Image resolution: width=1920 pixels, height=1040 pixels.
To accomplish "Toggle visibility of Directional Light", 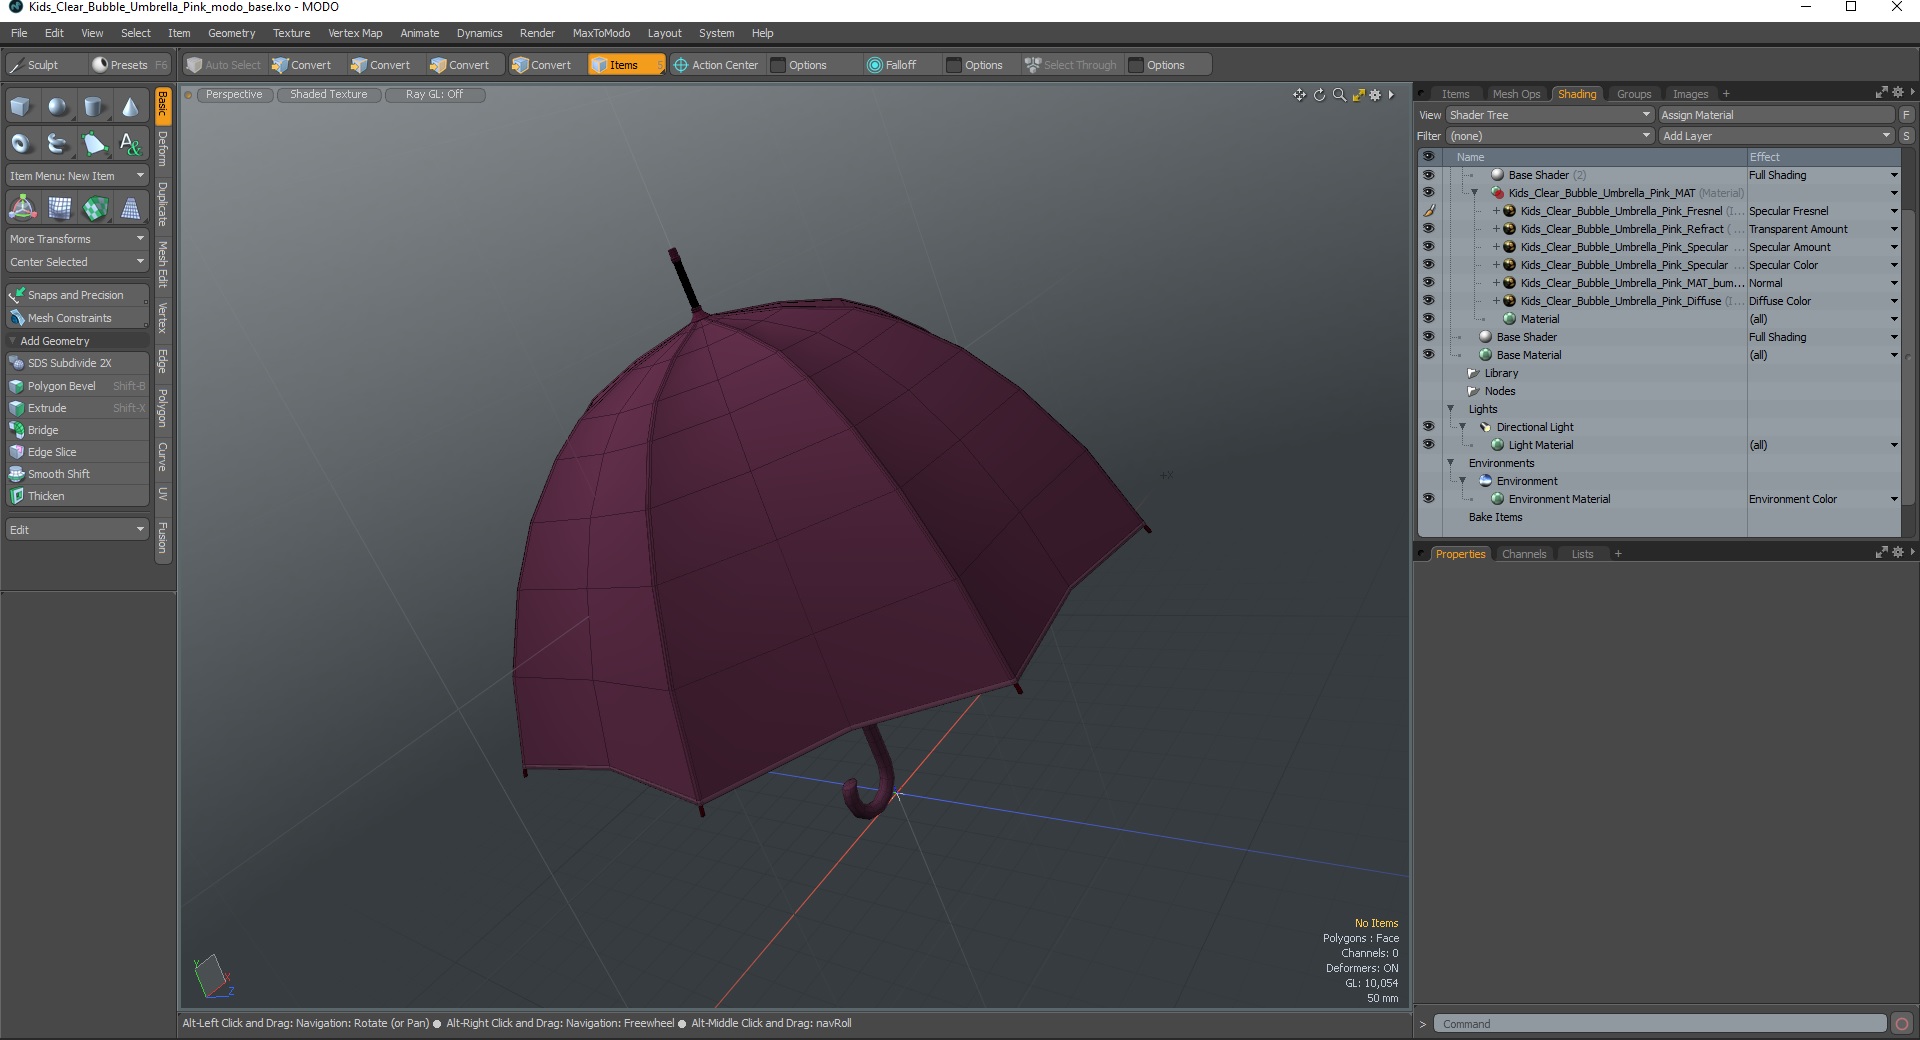I will tap(1428, 427).
